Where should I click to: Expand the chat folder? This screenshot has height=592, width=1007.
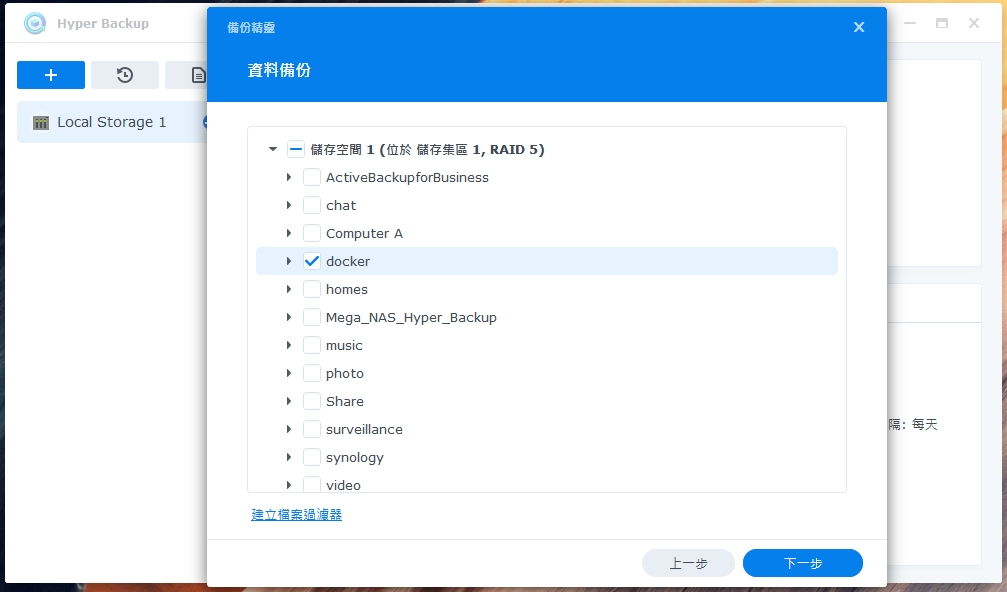click(x=289, y=205)
